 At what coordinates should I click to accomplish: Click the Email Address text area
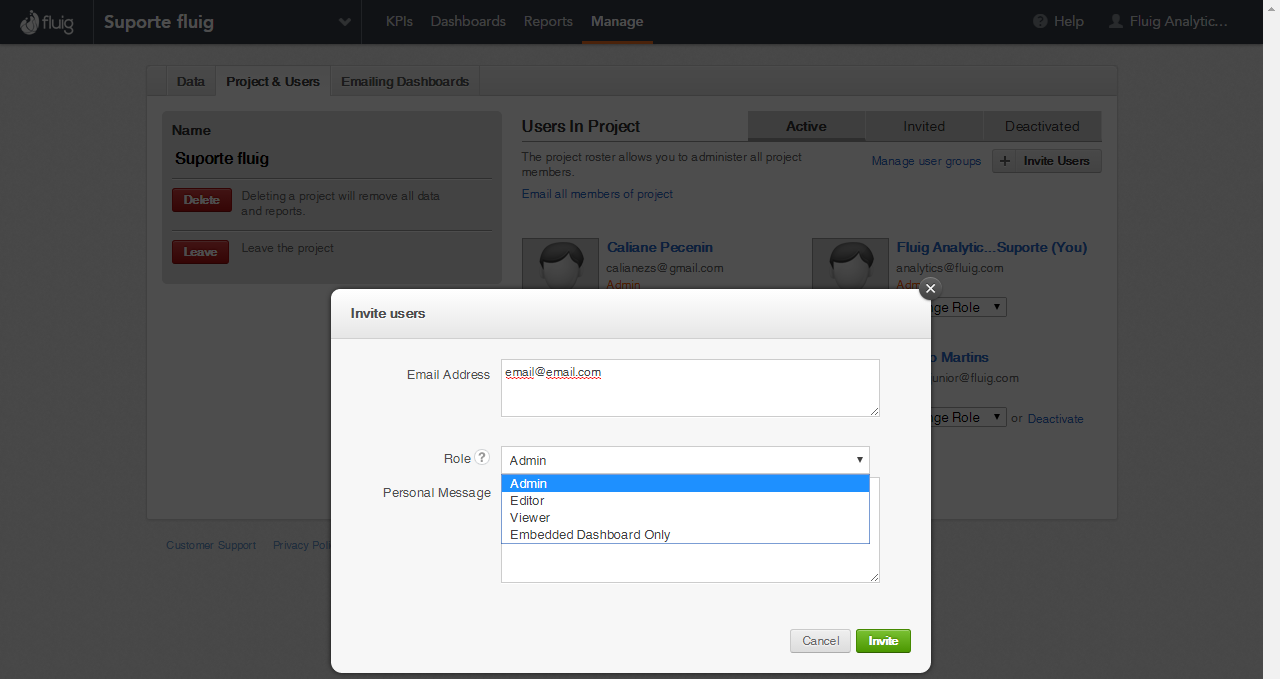pyautogui.click(x=690, y=388)
